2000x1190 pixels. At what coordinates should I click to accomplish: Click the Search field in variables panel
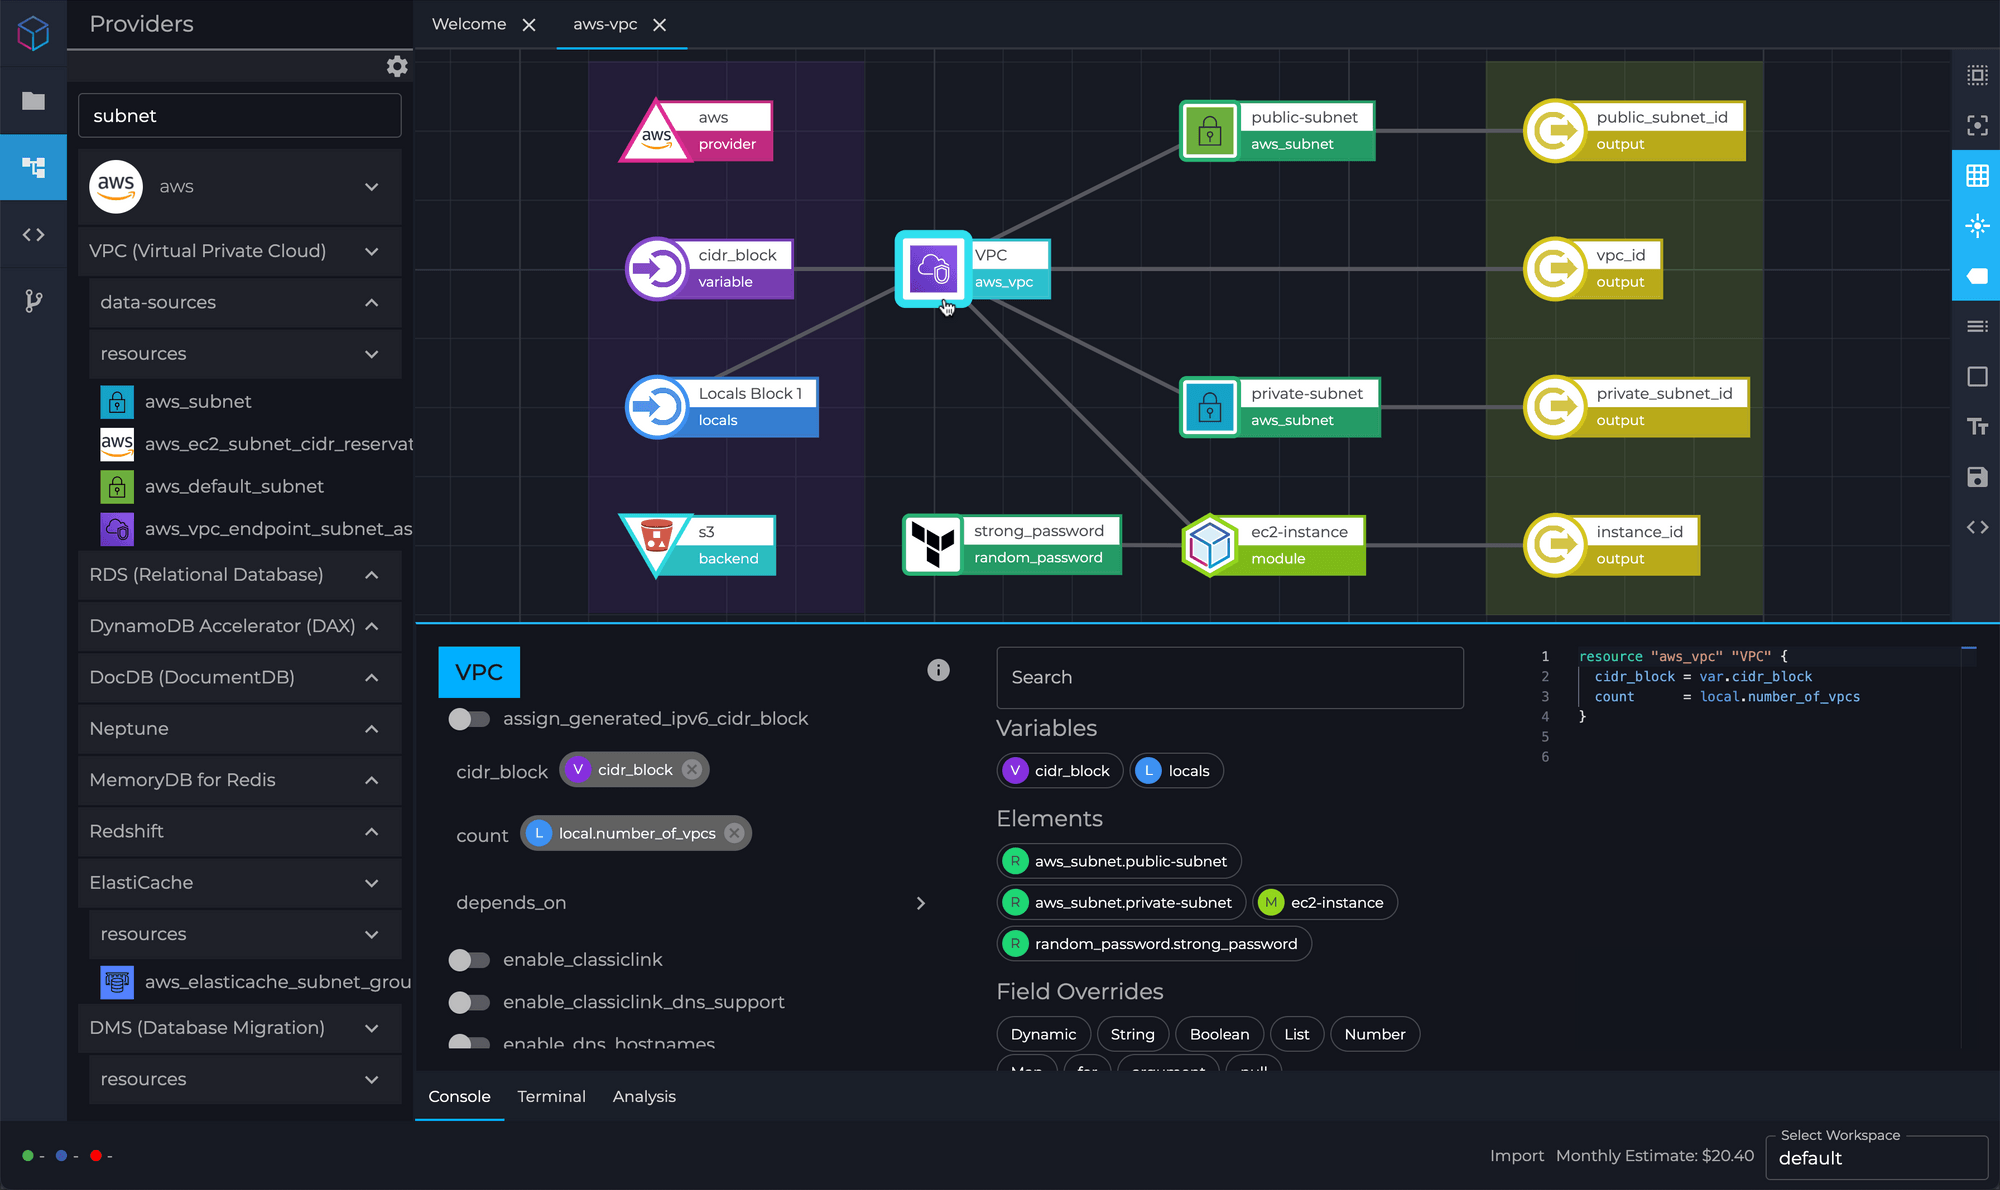(1229, 678)
